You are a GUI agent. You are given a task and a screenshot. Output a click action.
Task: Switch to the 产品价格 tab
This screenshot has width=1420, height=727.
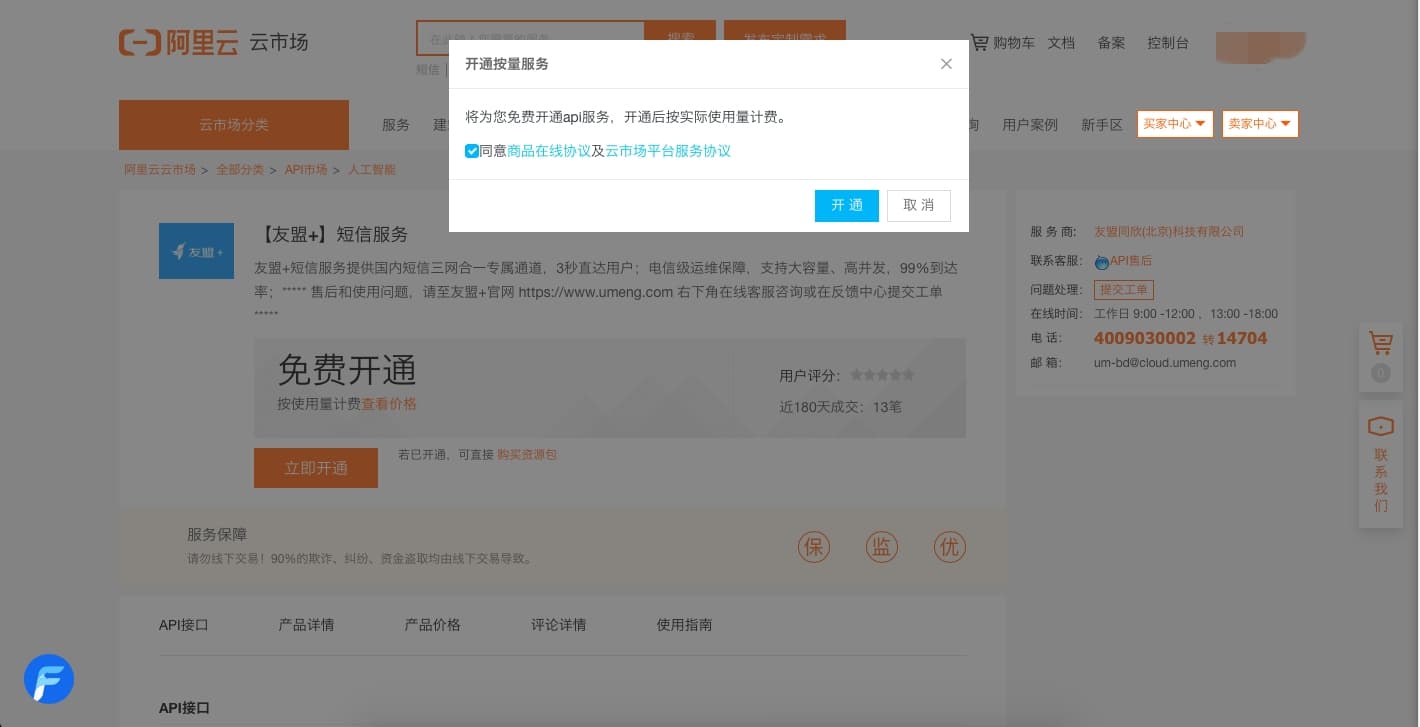point(432,625)
